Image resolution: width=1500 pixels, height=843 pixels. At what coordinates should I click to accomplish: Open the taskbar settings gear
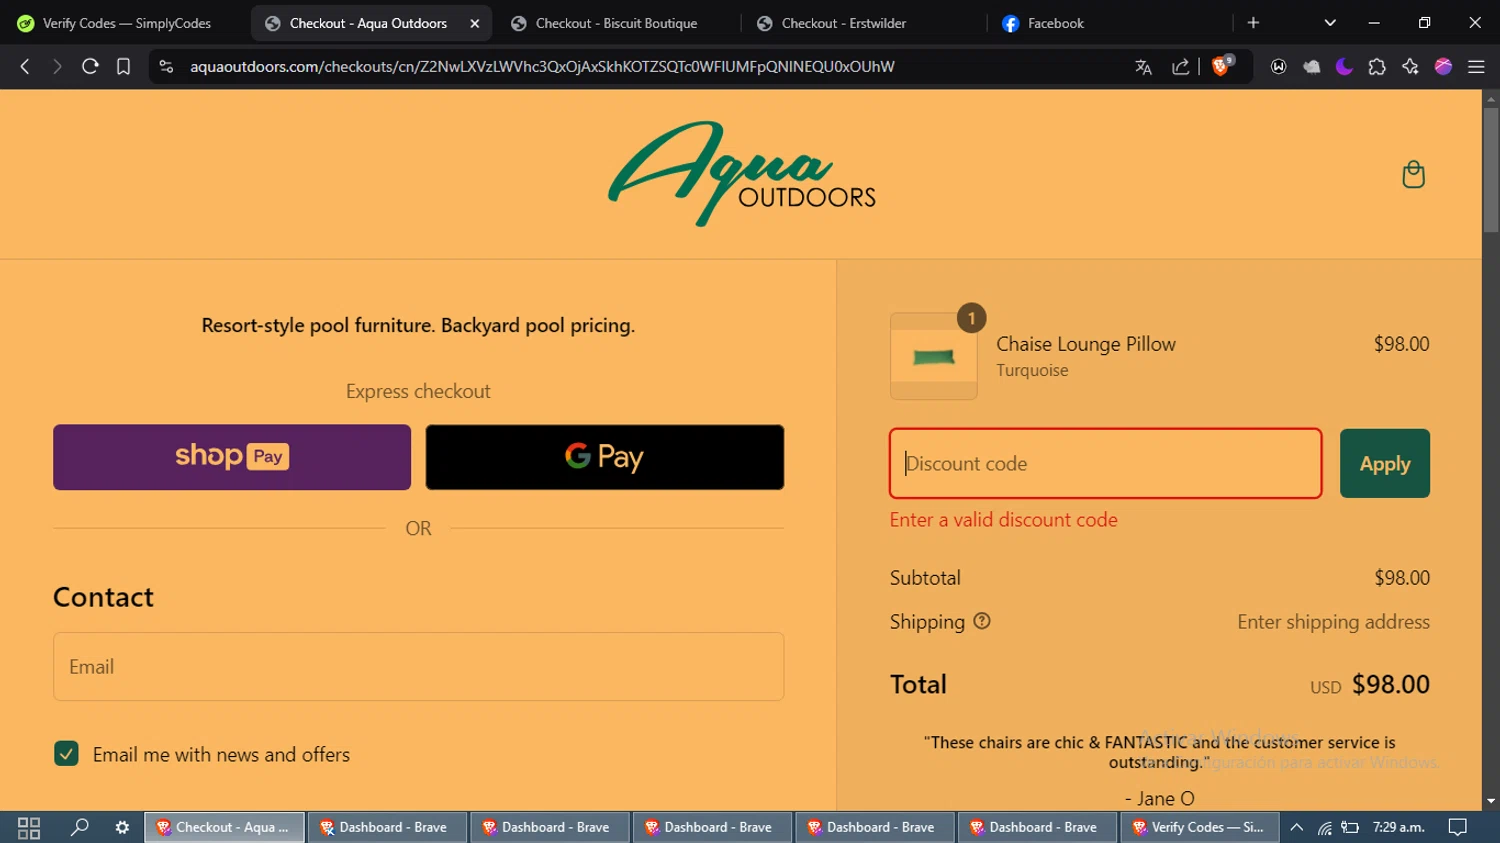[x=122, y=827]
